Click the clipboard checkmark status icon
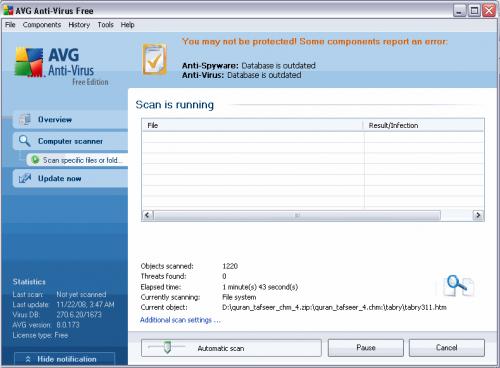500x368 pixels. (x=155, y=59)
